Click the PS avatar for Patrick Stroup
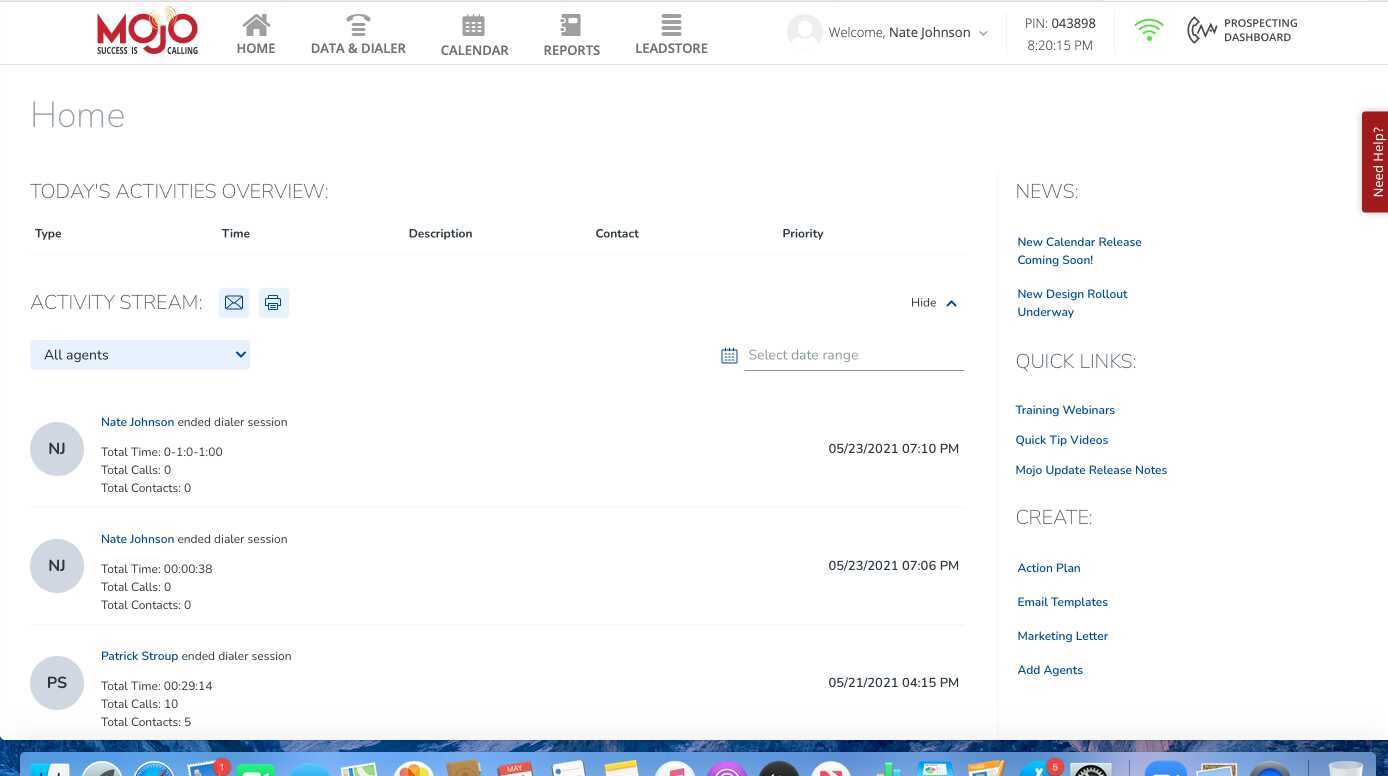Viewport: 1388px width, 776px height. pos(57,683)
